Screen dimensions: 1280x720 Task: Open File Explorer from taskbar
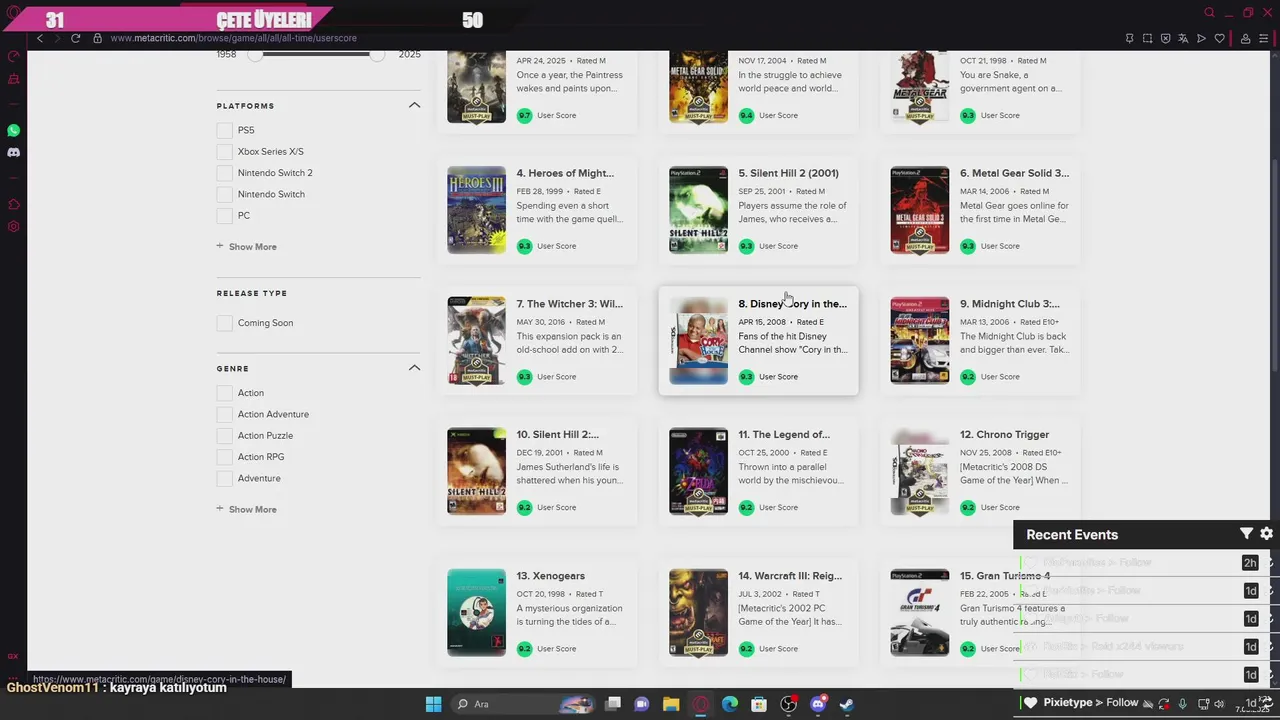click(x=671, y=704)
